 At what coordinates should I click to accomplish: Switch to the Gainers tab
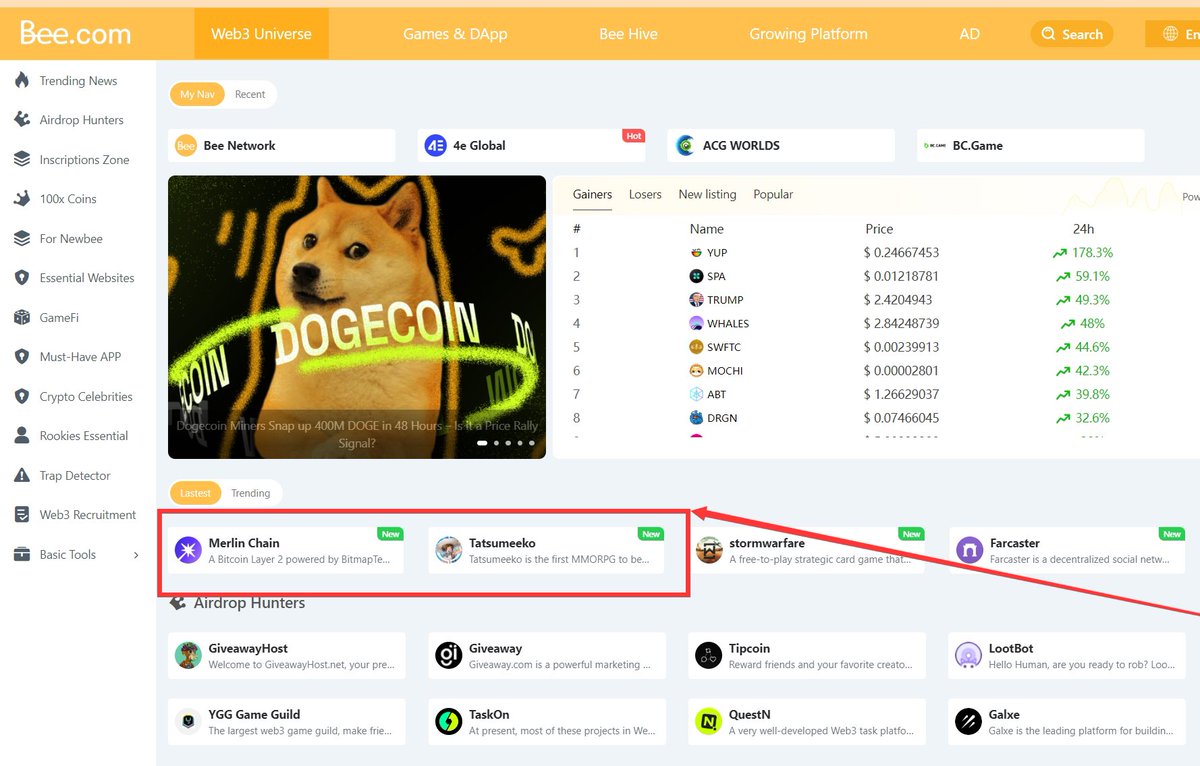[592, 194]
